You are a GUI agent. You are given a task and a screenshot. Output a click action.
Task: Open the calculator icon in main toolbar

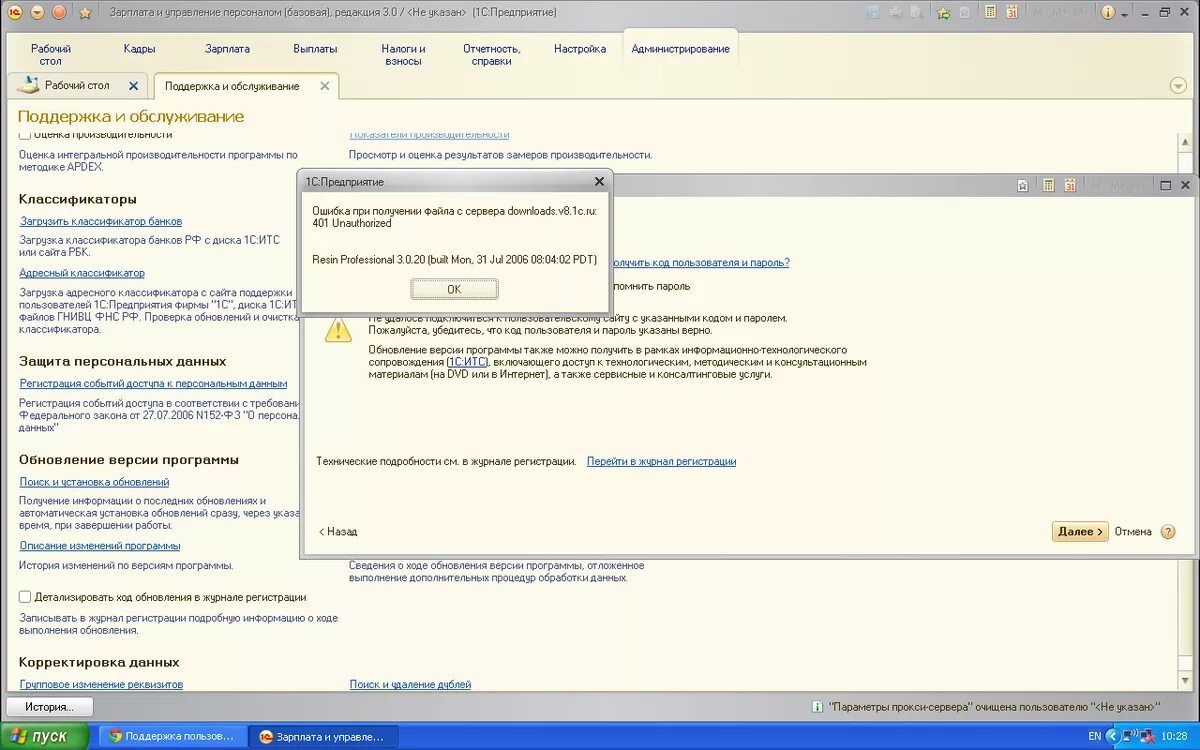[990, 13]
